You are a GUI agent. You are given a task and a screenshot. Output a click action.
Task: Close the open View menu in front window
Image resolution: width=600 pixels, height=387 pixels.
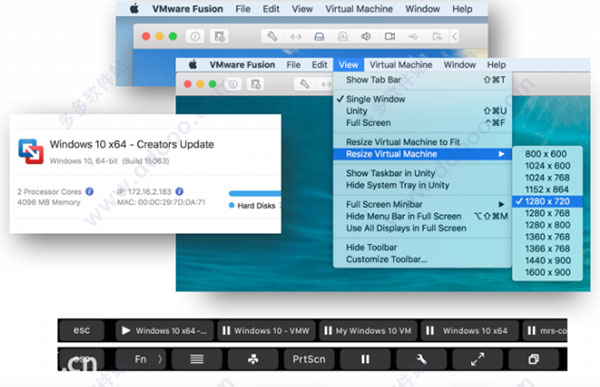point(348,65)
